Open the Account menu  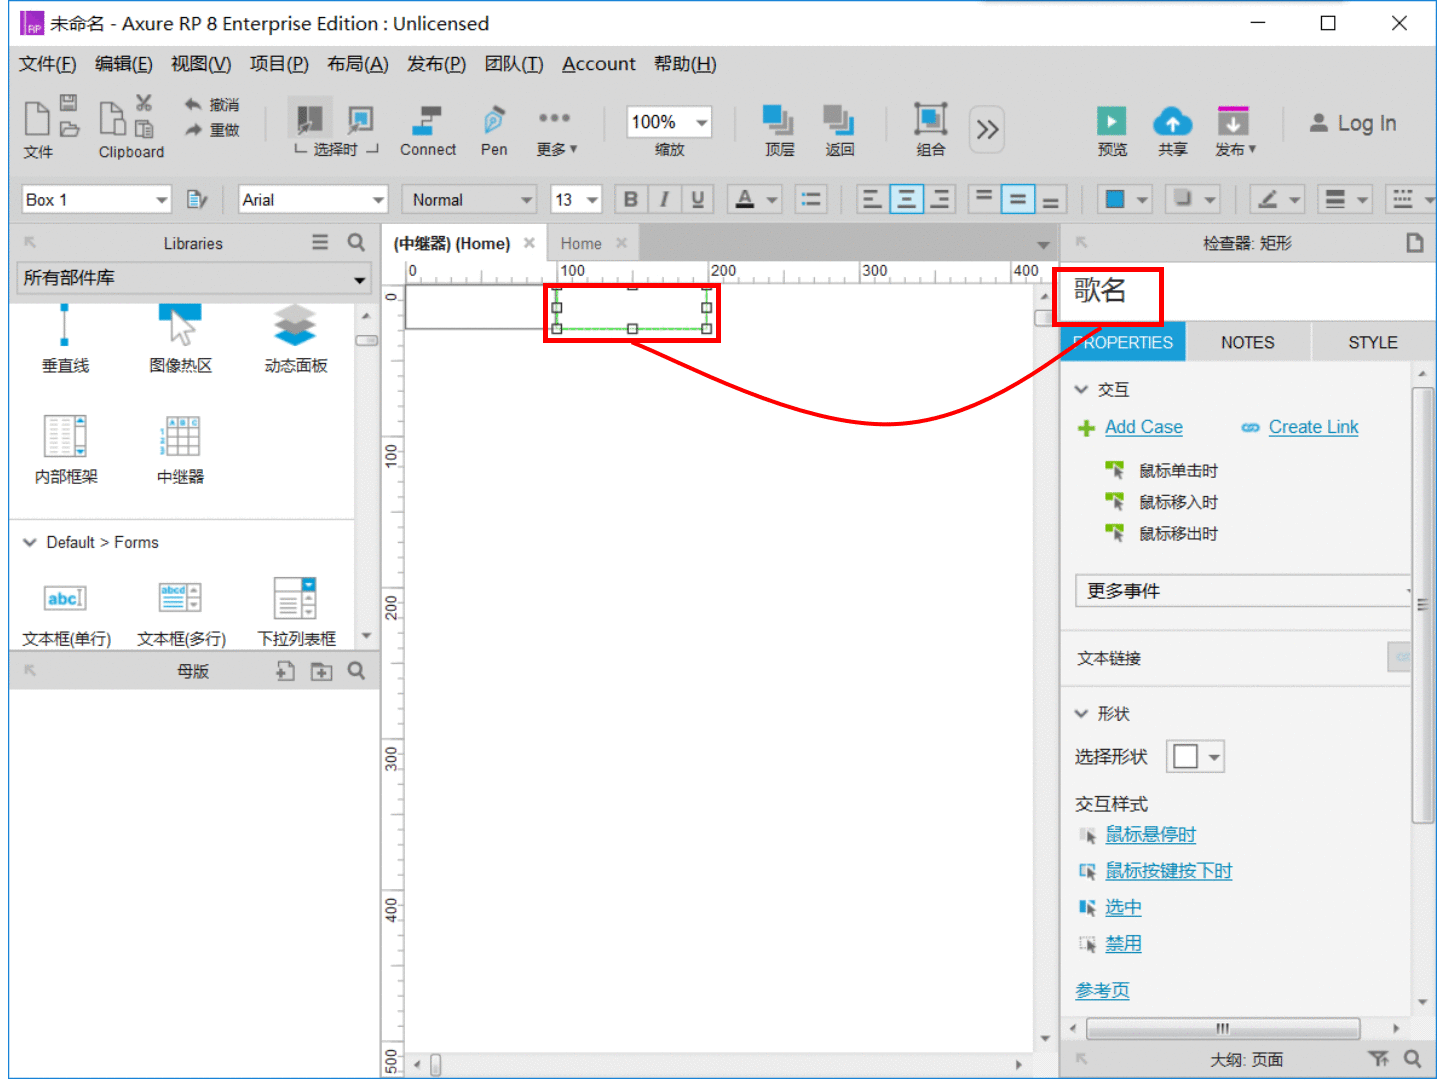coord(598,64)
